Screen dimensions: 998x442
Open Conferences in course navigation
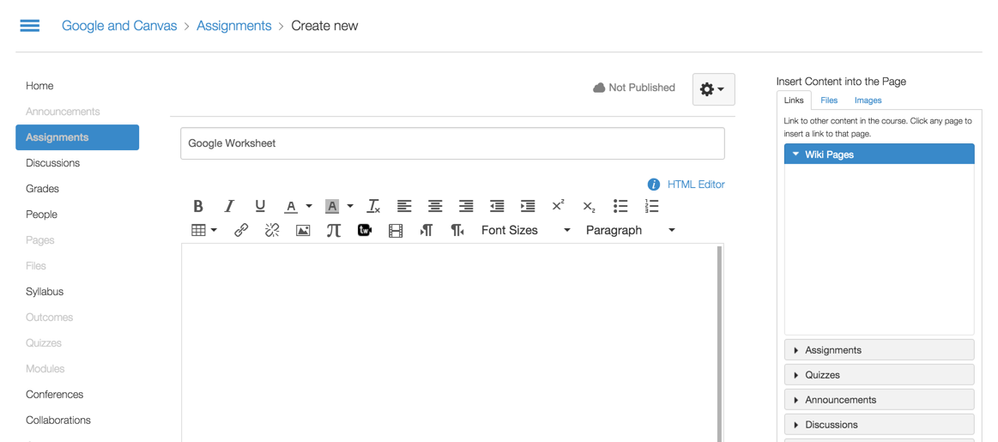coord(54,394)
